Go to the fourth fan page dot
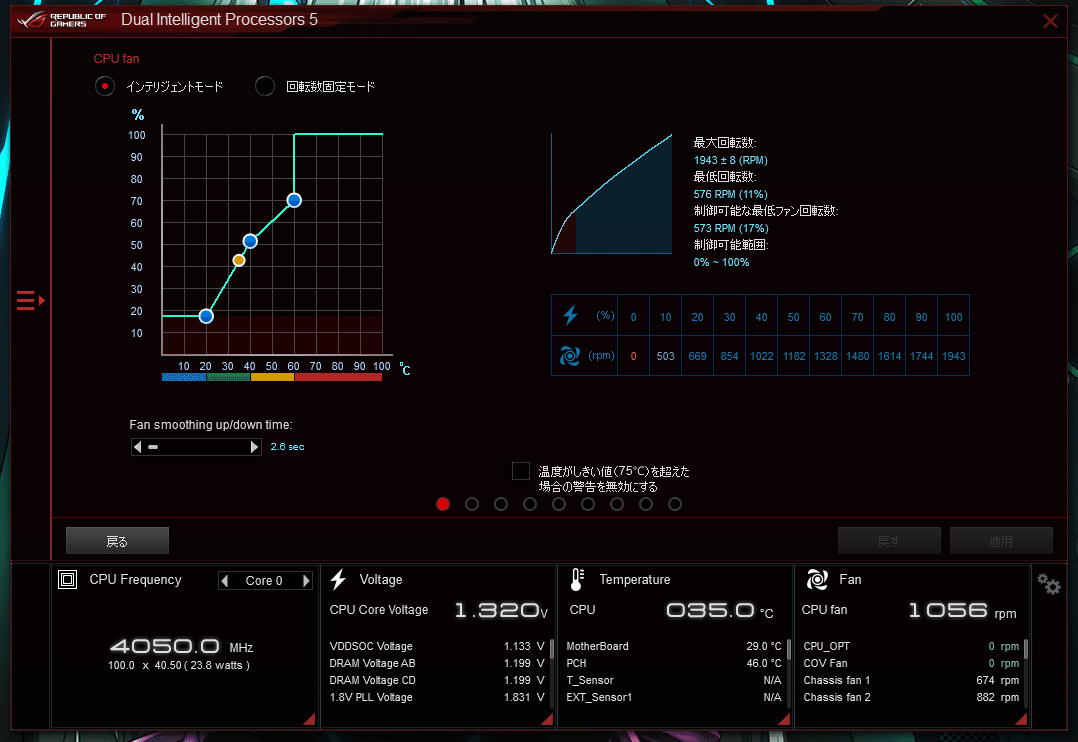 (x=529, y=504)
